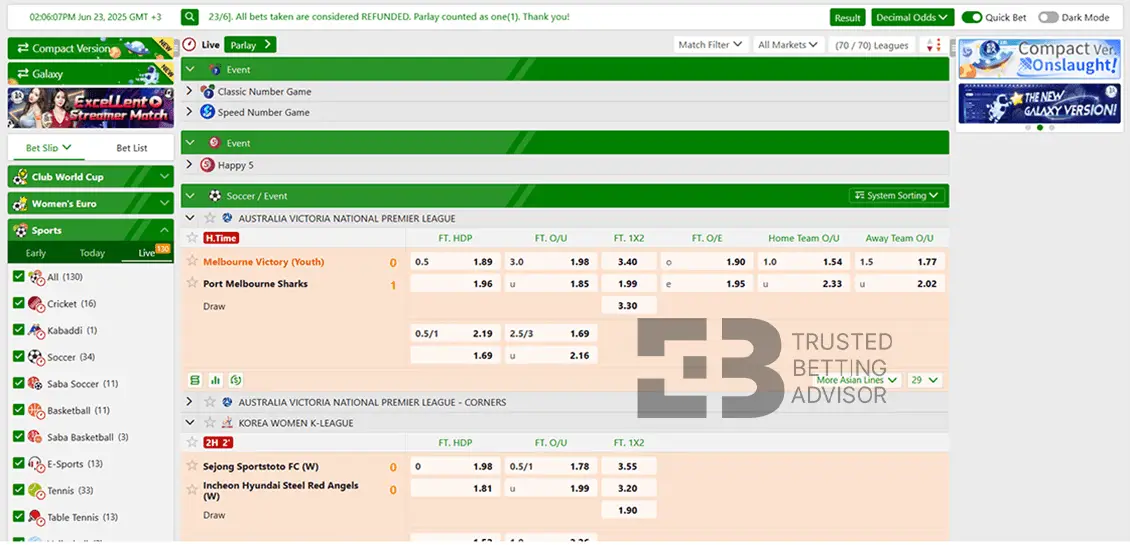
Task: Click the Women's Euro icon
Action: [x=20, y=203]
